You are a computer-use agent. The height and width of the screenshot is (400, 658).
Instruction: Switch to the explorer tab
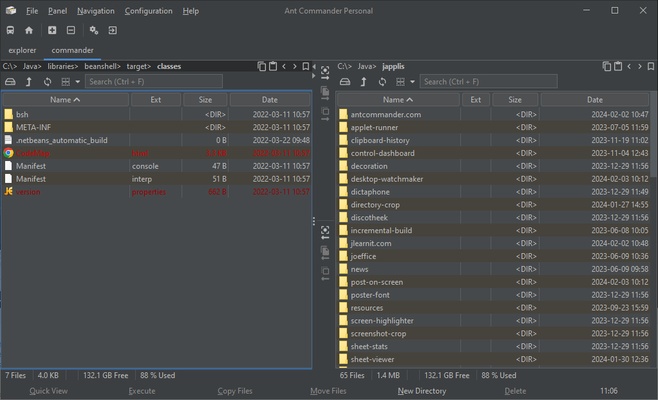click(x=22, y=50)
